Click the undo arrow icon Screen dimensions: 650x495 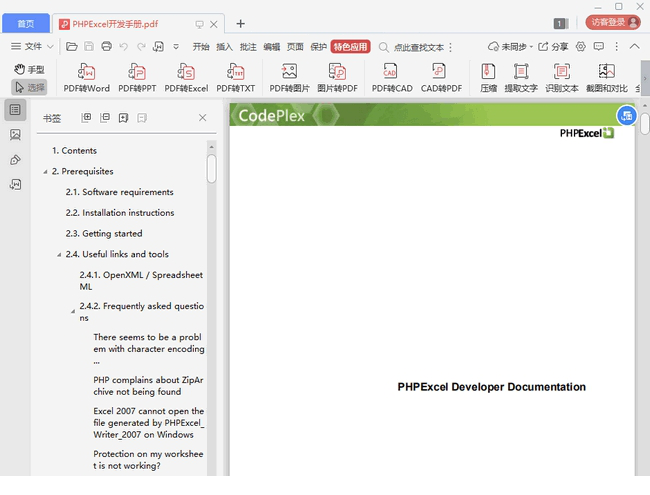pos(124,46)
